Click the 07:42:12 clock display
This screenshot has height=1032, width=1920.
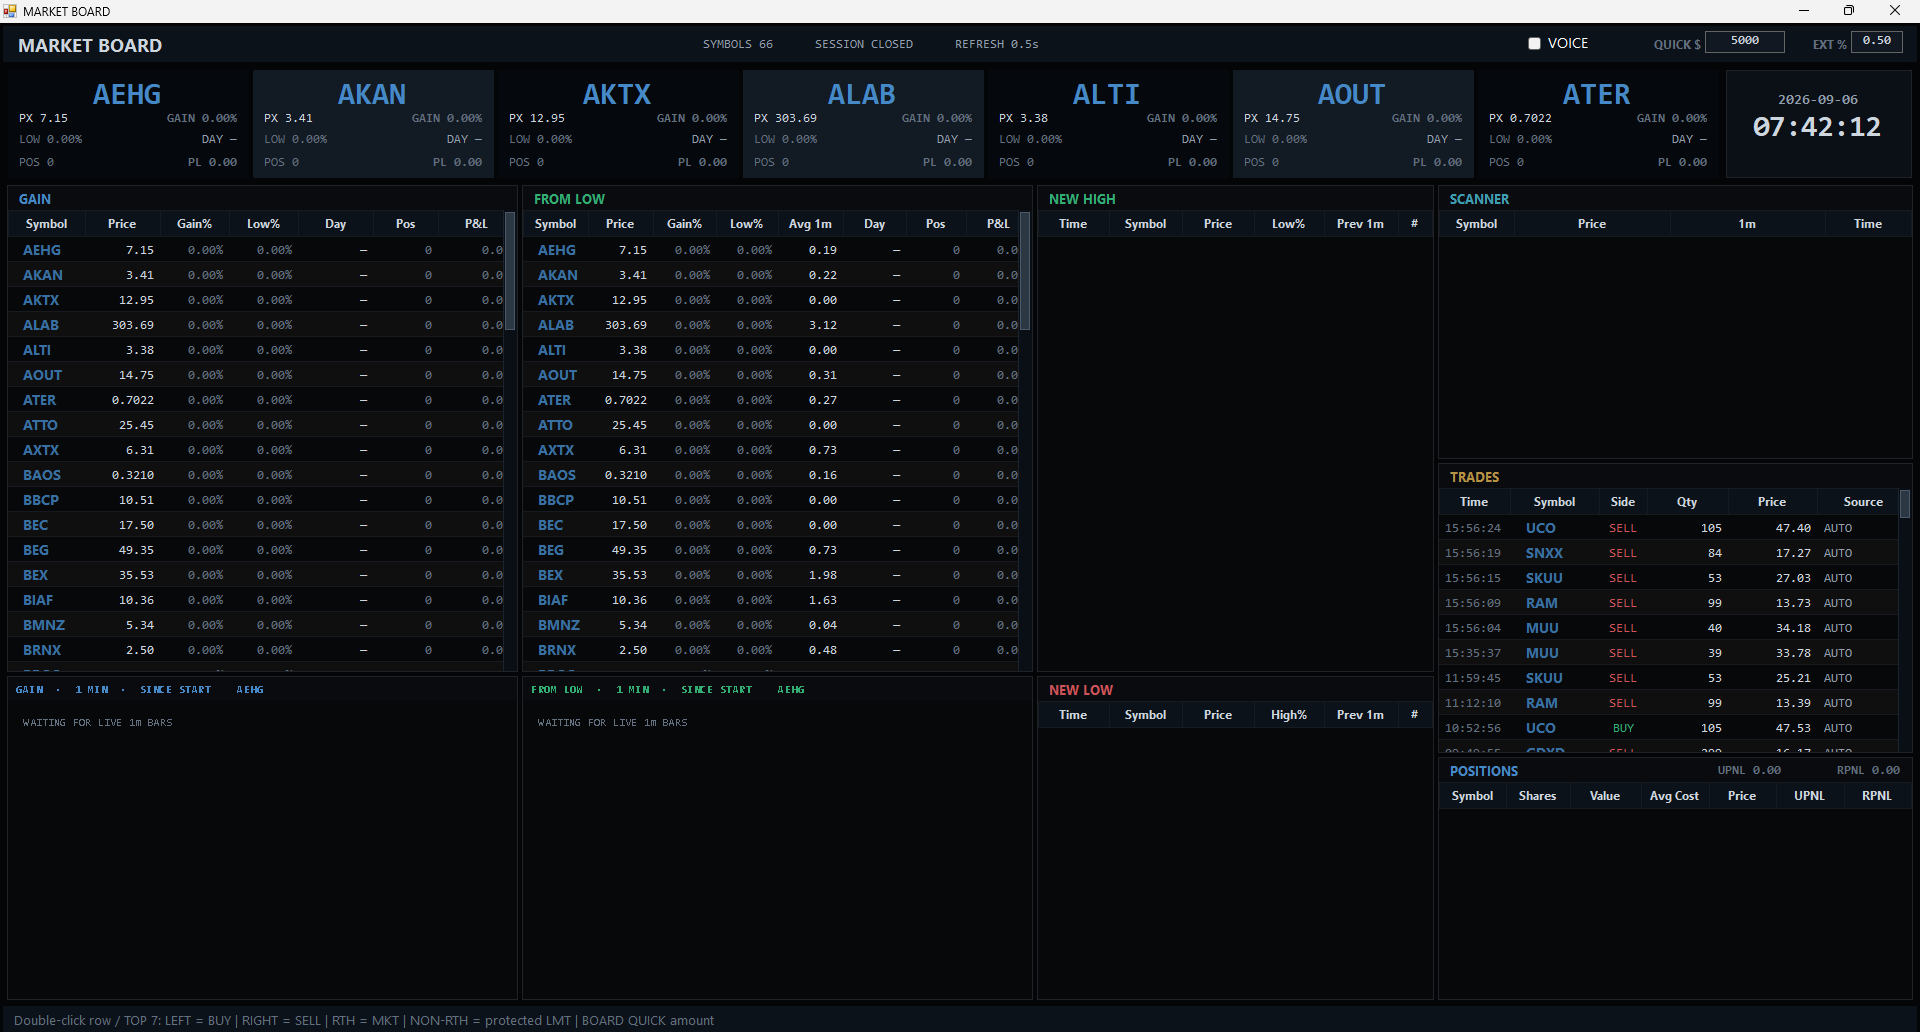click(x=1817, y=127)
